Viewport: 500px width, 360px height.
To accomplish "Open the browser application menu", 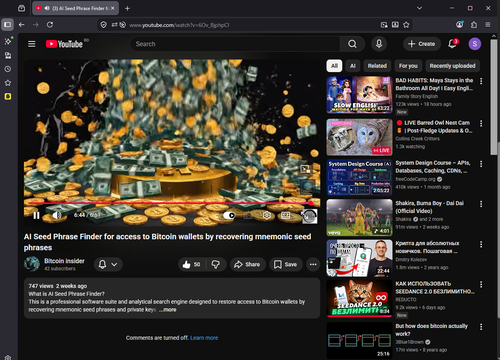I will (488, 25).
